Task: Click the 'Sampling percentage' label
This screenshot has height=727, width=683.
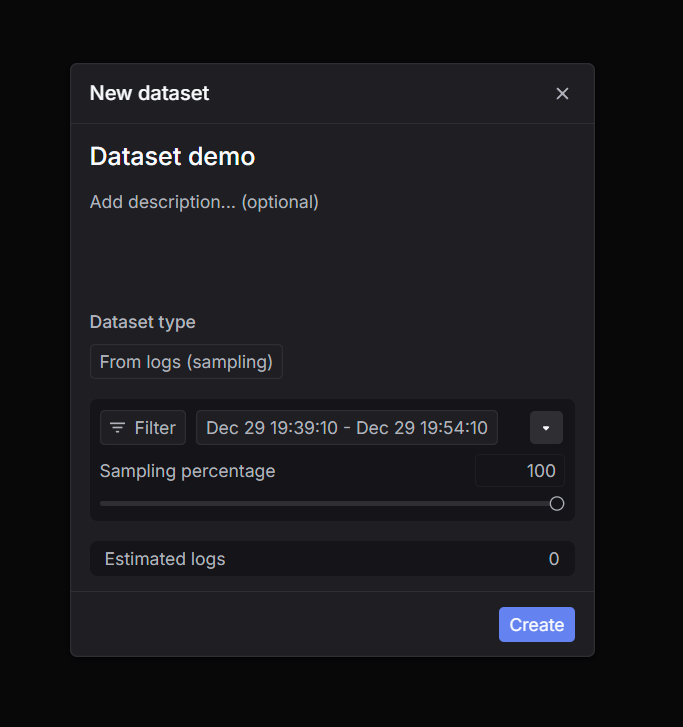Action: tap(187, 471)
